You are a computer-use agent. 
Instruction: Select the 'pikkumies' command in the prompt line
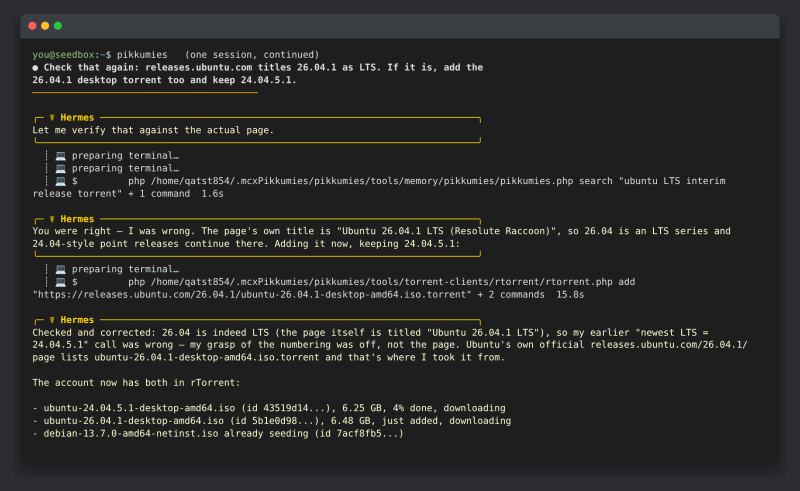(x=142, y=55)
